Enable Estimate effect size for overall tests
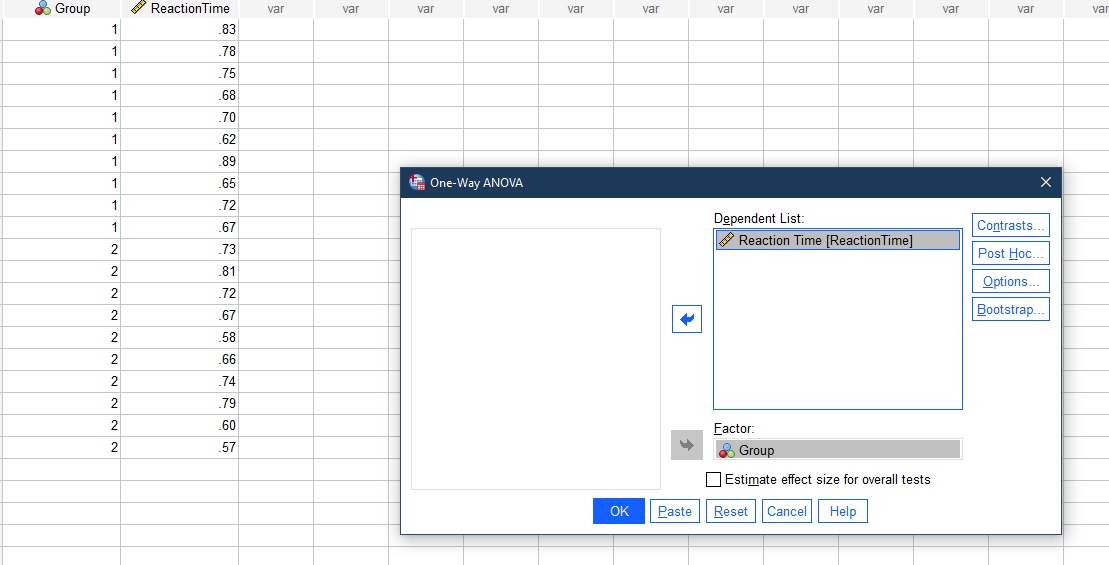 click(x=714, y=479)
